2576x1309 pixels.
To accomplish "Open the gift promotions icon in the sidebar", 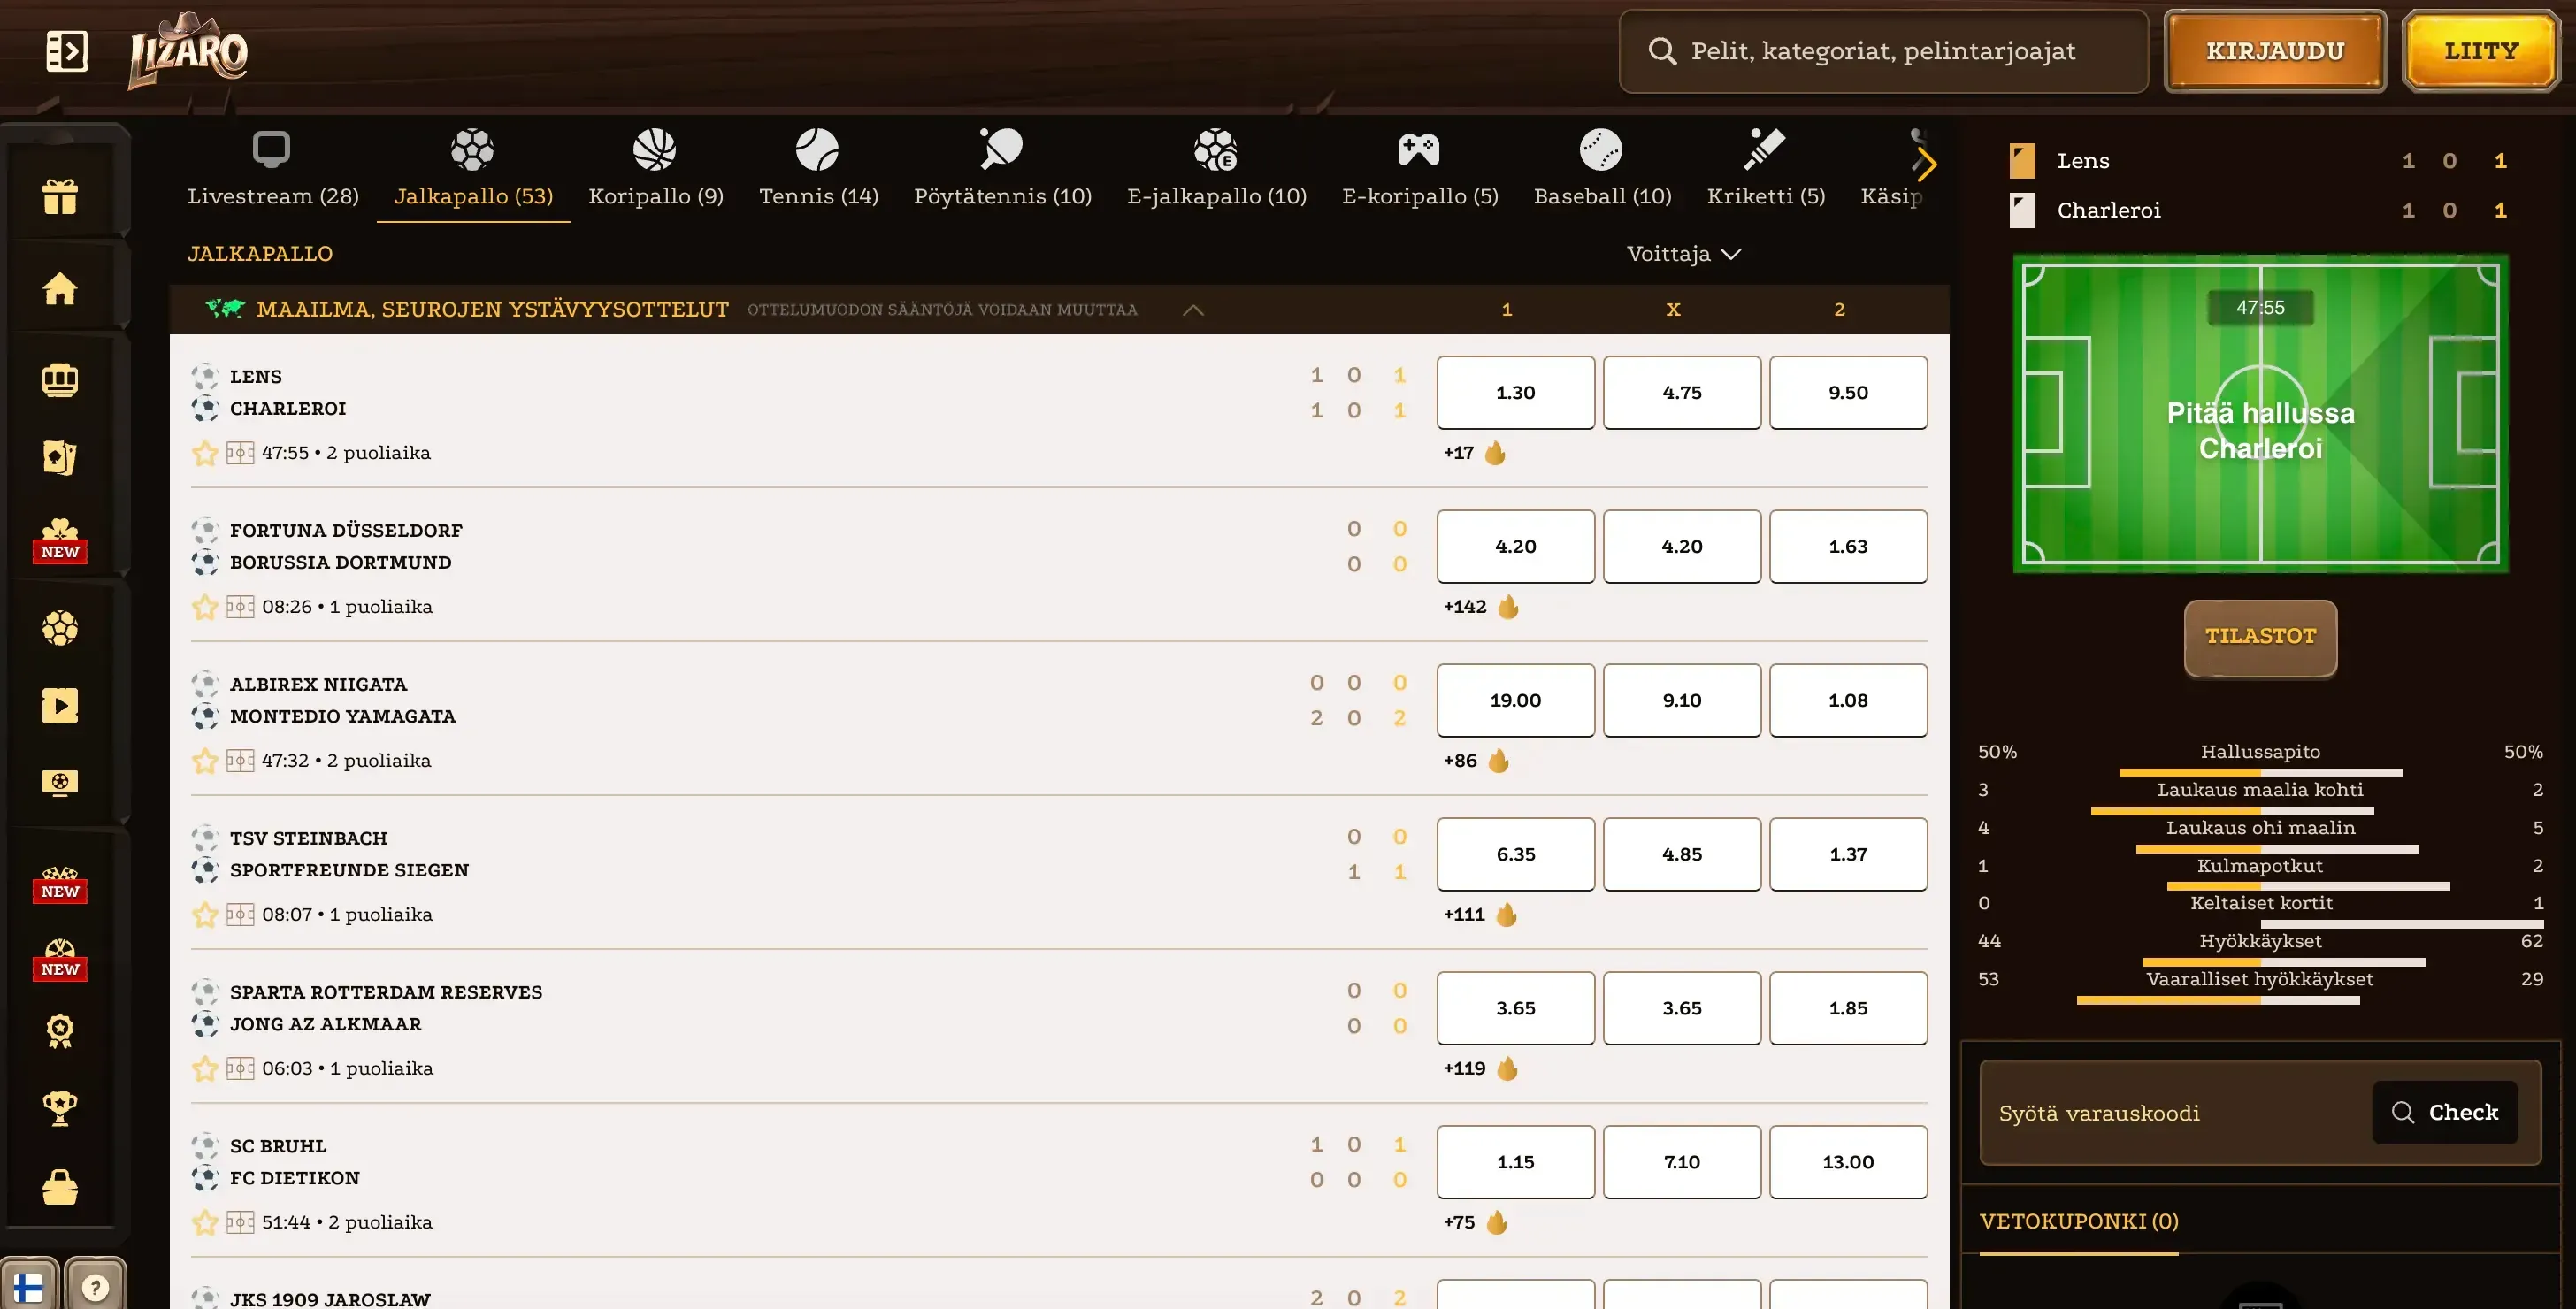I will [x=60, y=196].
